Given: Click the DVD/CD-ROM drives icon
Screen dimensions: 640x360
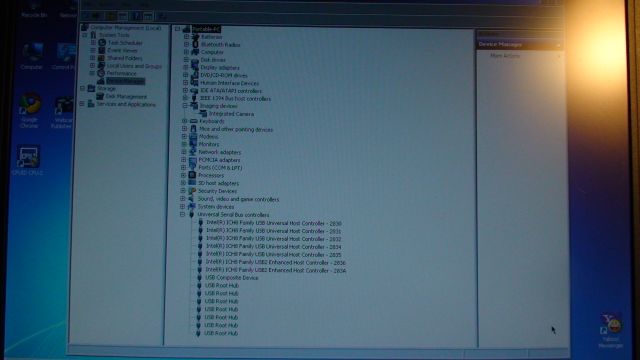Looking at the screenshot, I should coord(195,75).
